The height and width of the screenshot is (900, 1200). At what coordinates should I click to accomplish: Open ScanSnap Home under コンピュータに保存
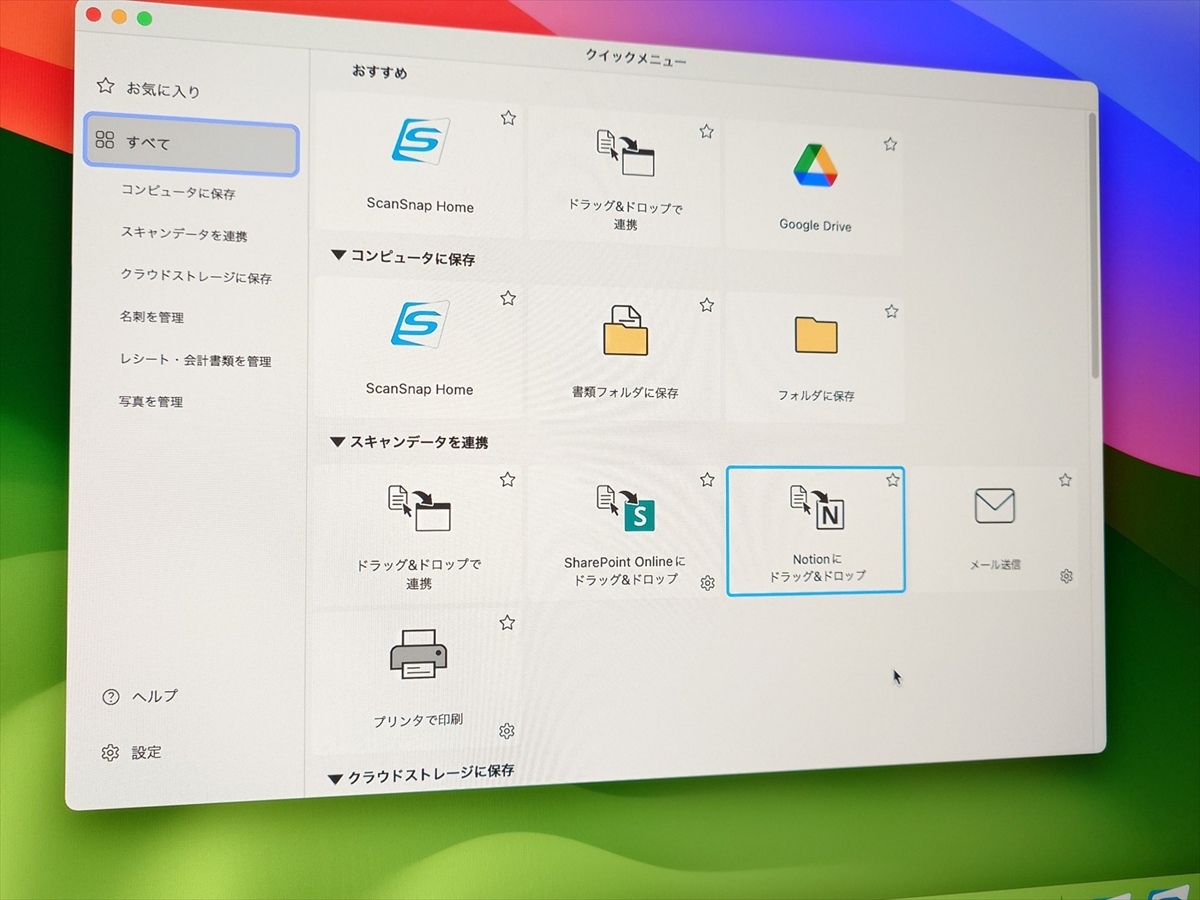coord(419,347)
